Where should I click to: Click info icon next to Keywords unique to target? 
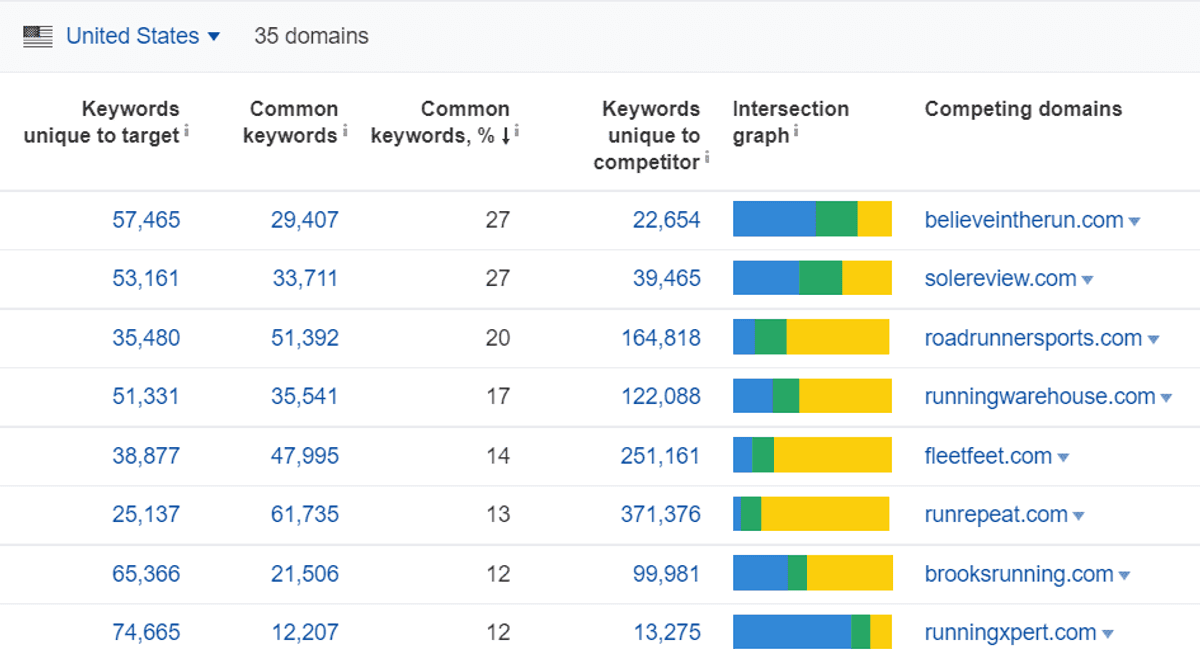(x=187, y=130)
